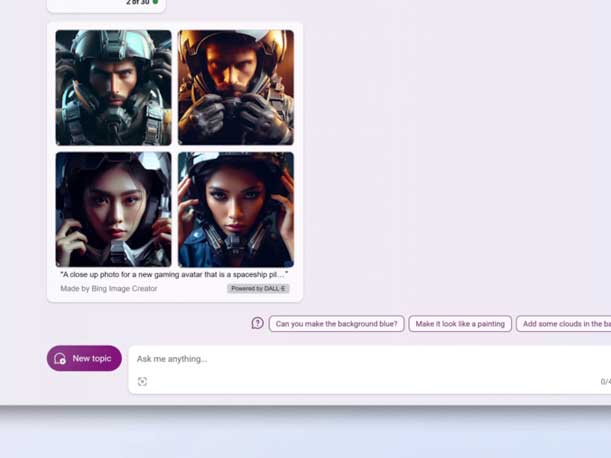
Task: Open top-right orange-lit pilot image
Action: (x=236, y=88)
